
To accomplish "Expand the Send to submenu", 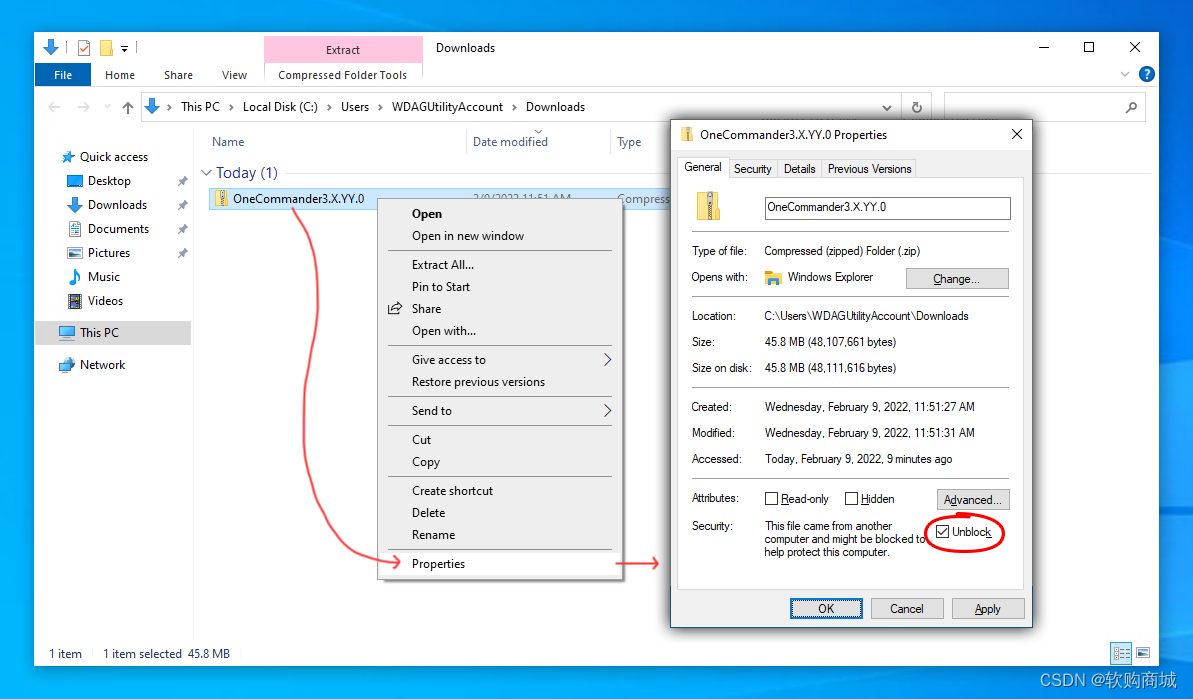I will (500, 411).
